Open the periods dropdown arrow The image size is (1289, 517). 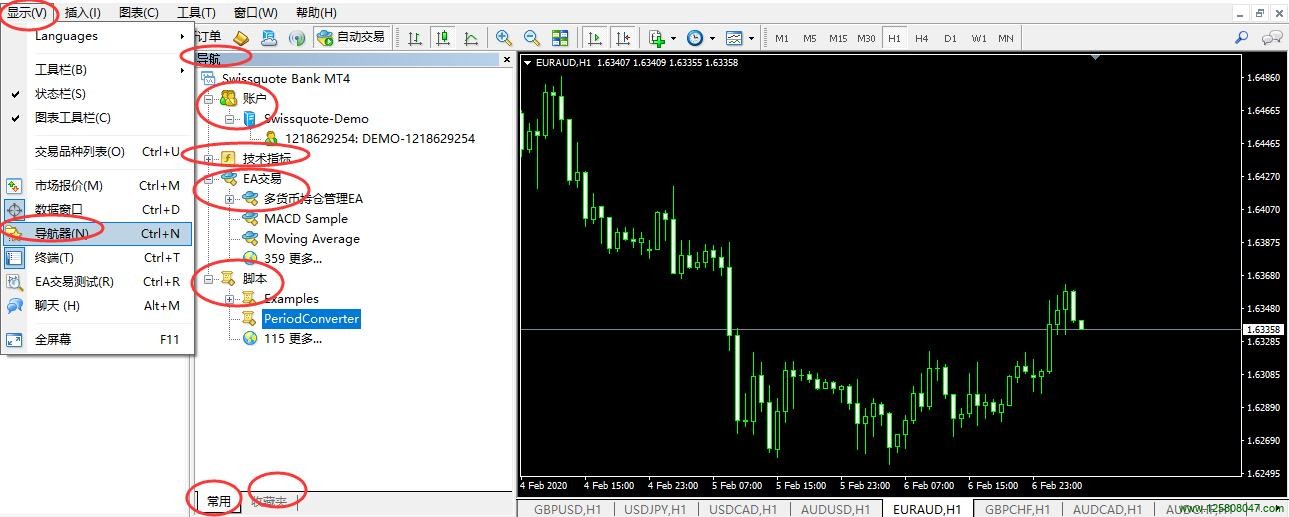click(x=712, y=38)
